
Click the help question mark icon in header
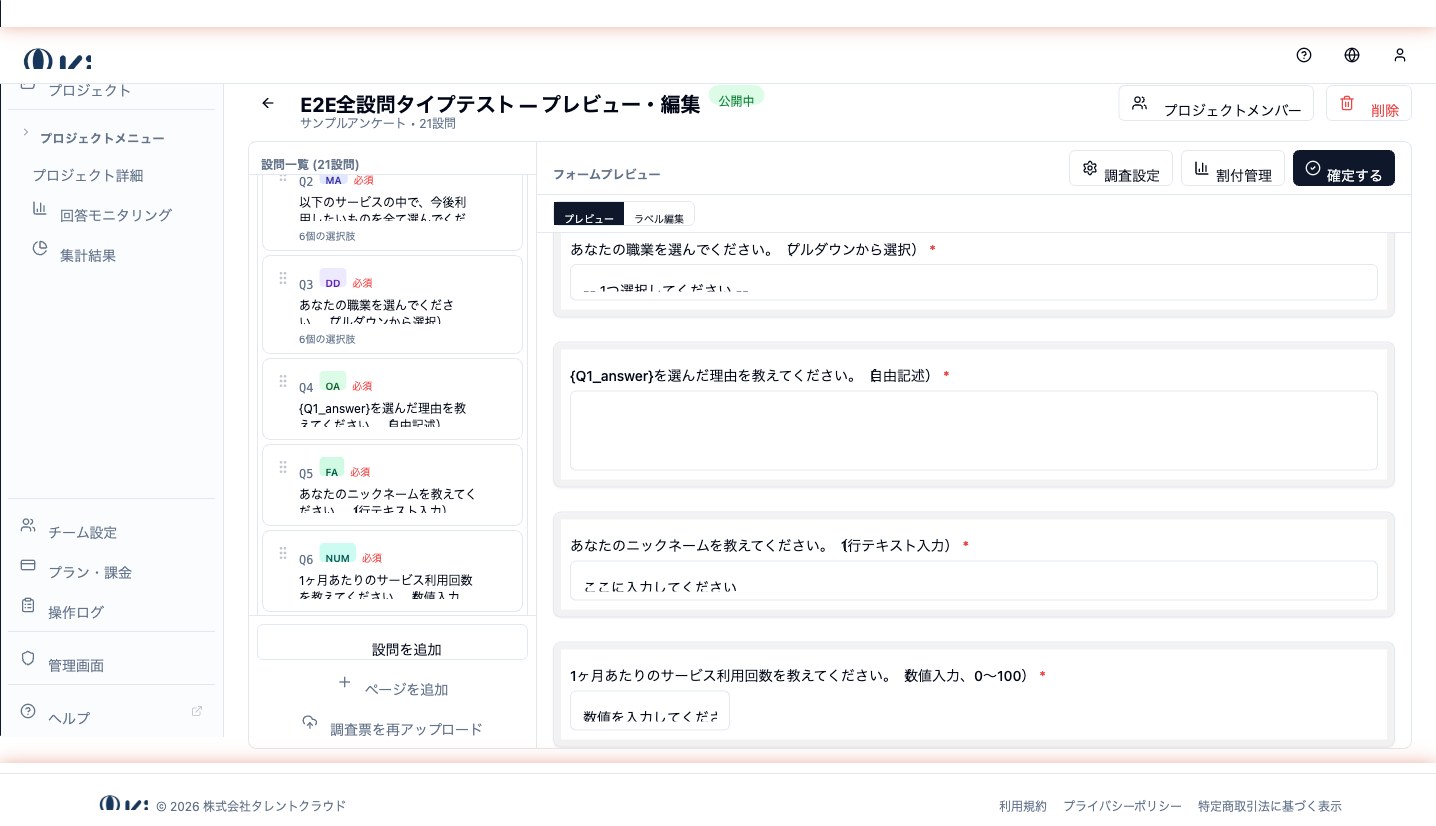[x=1303, y=55]
